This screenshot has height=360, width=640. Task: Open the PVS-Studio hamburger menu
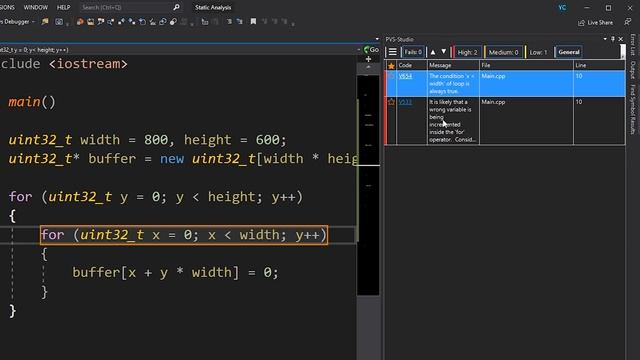[392, 52]
